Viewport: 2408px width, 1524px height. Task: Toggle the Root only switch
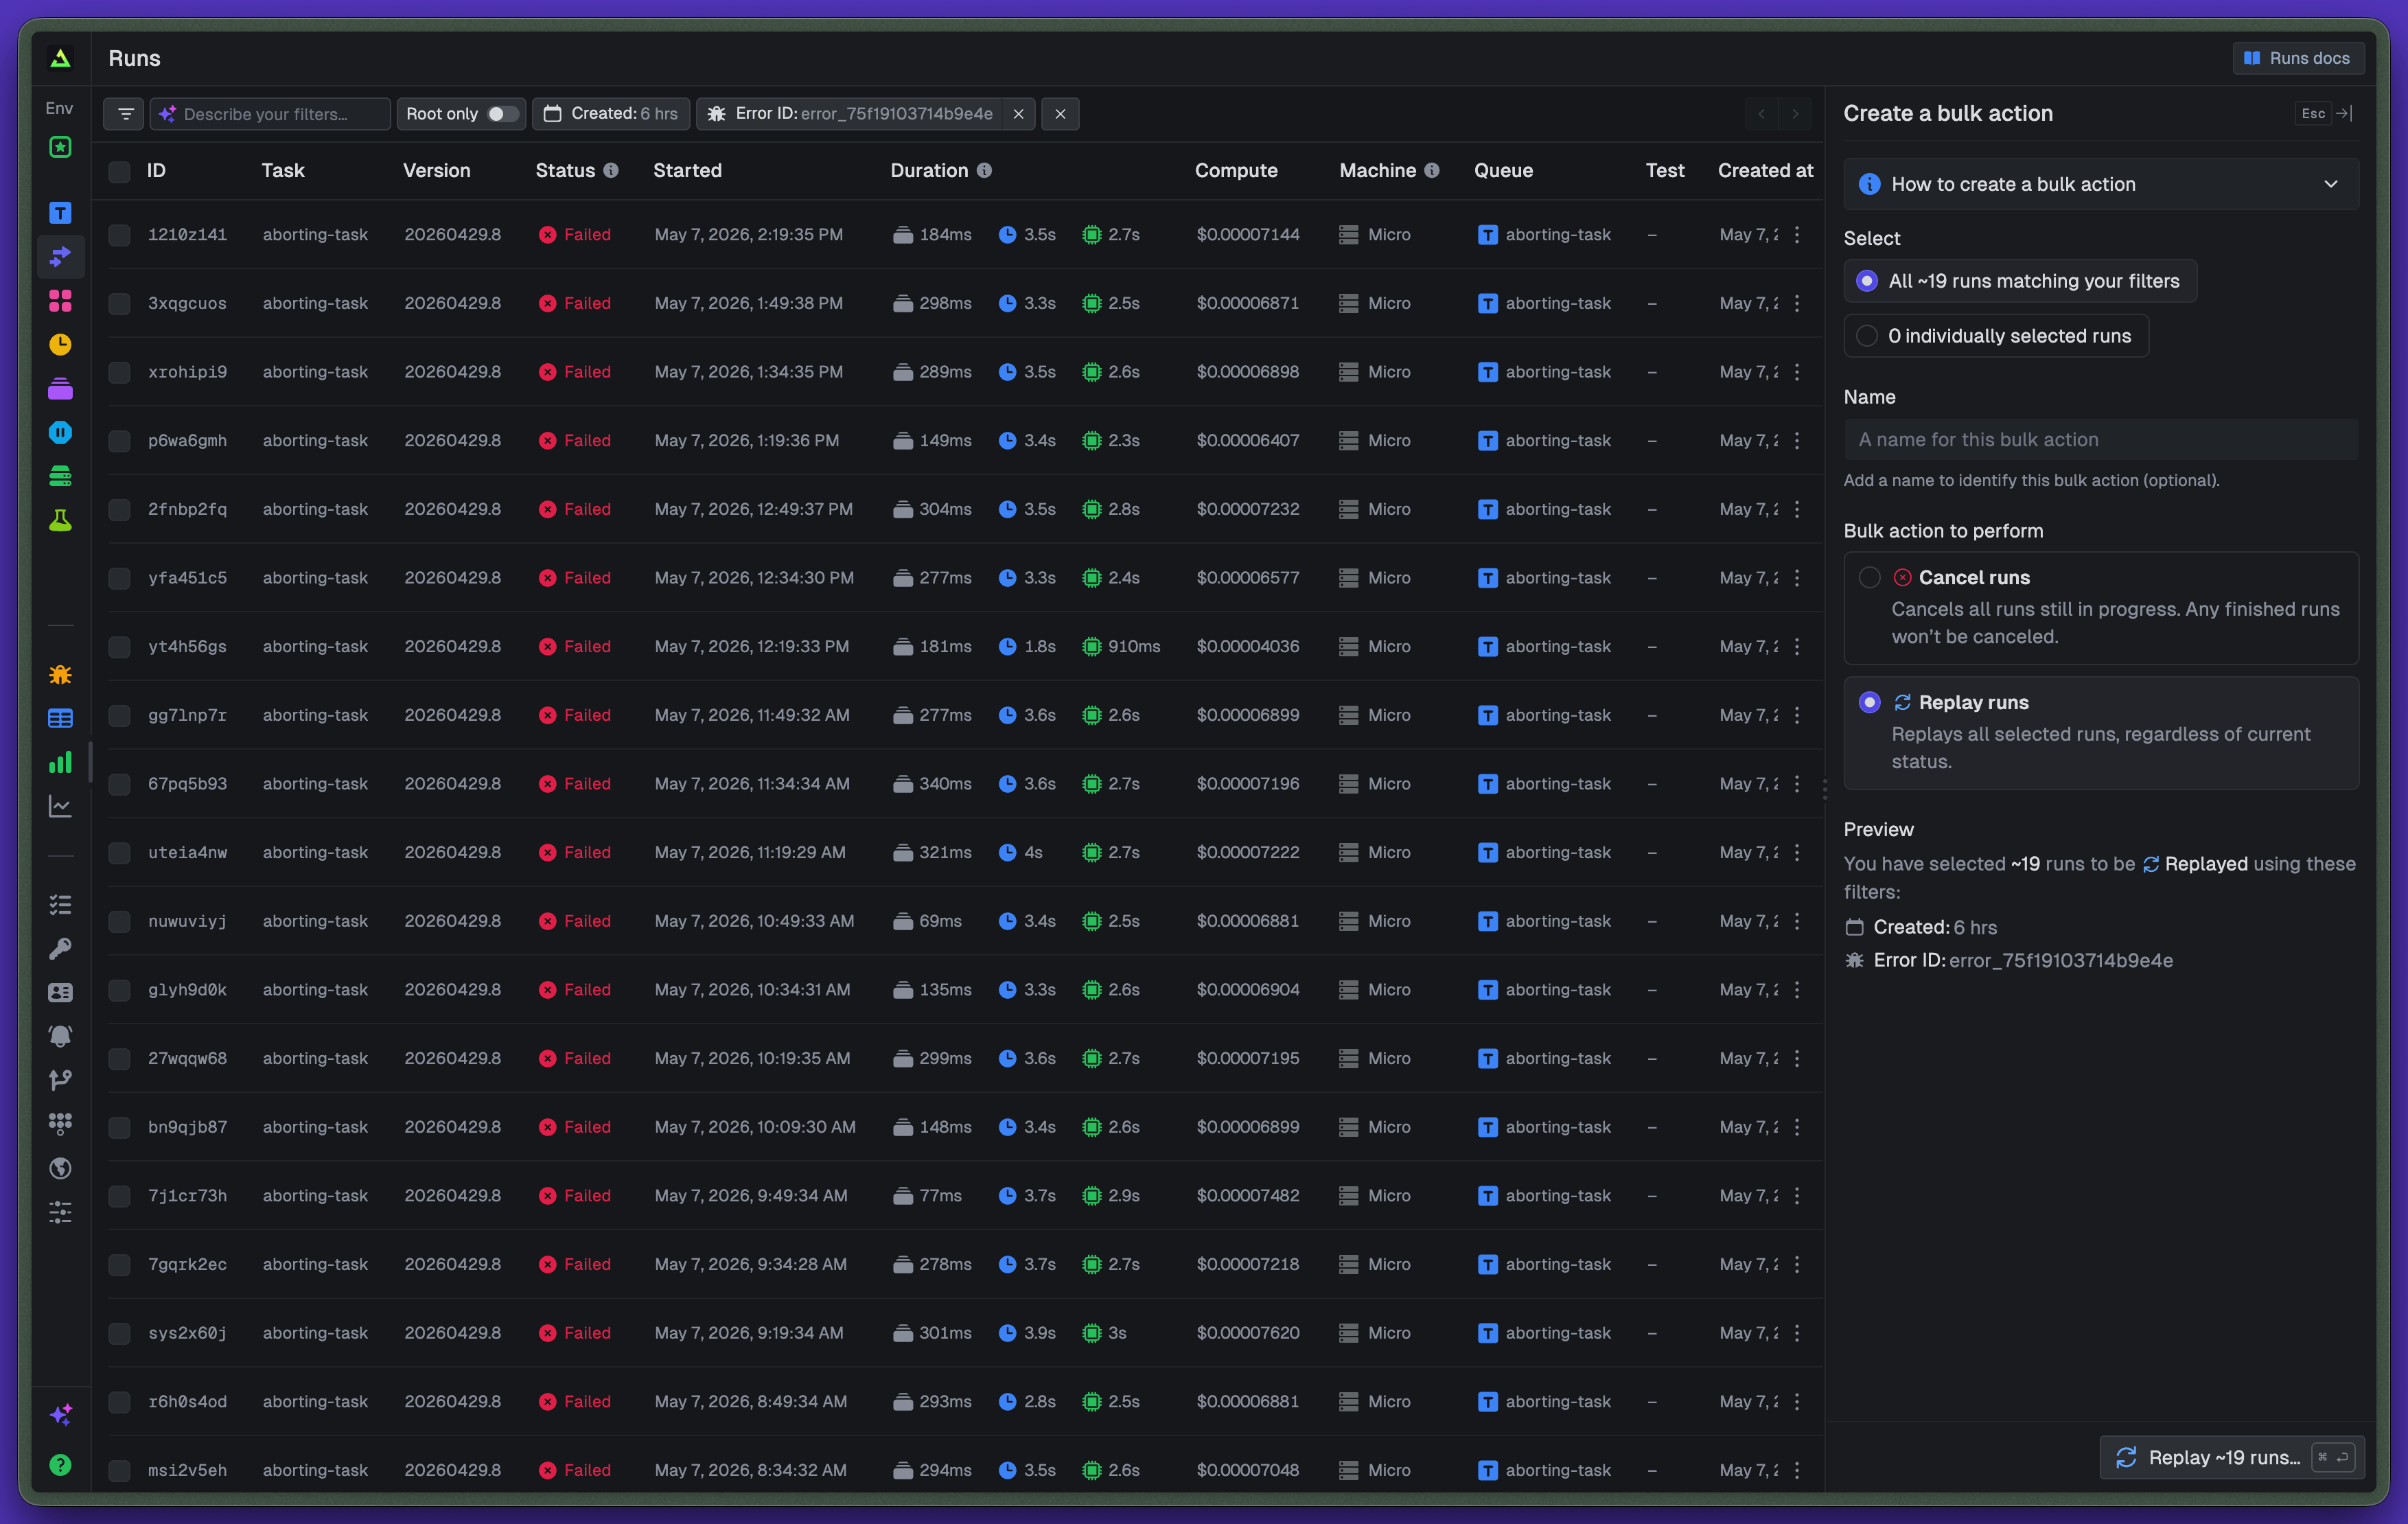click(x=502, y=114)
